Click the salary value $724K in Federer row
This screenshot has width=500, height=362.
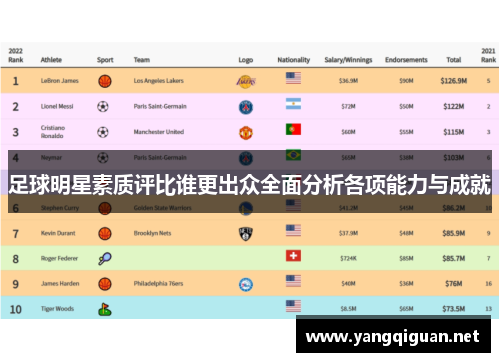348,258
